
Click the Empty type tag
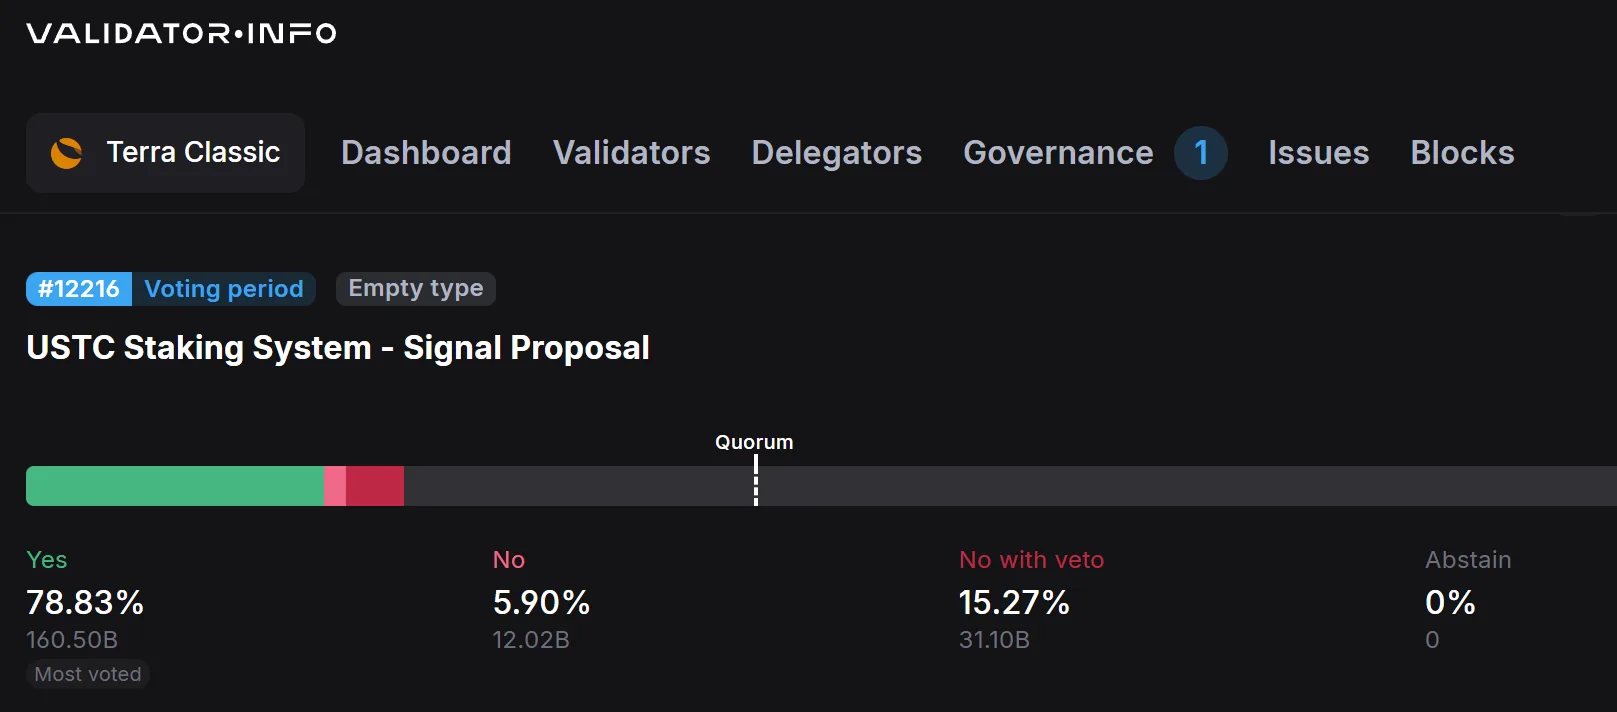pos(415,289)
